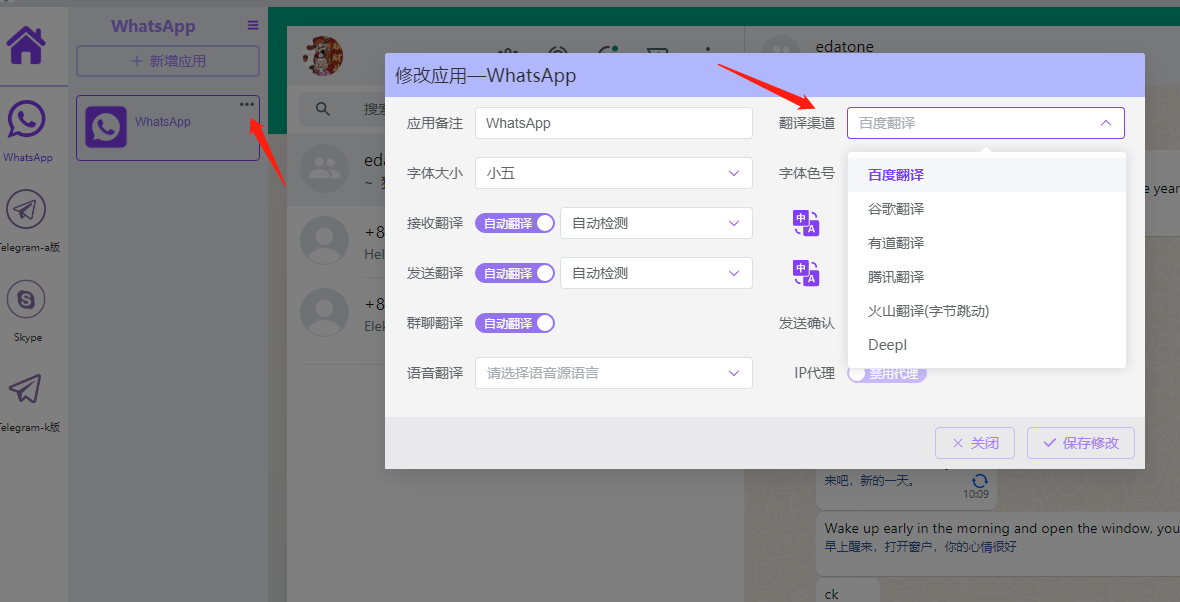Screen dimensions: 1180x602
Task: Click the hamburger menu beside WhatsApp title
Action: coord(253,26)
